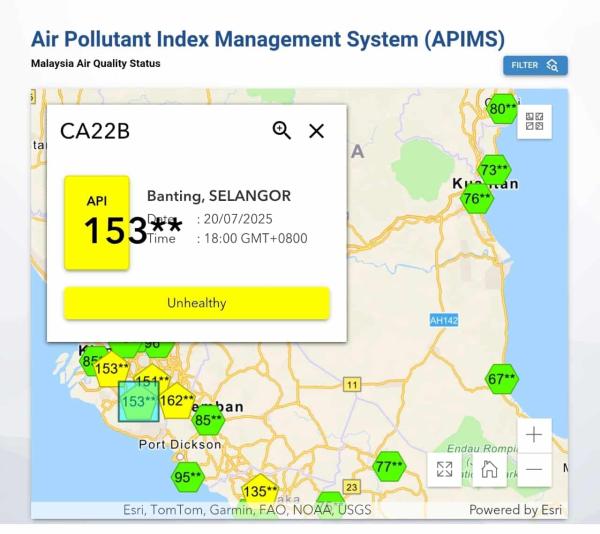Click the yellow API 153 box

tap(97, 223)
